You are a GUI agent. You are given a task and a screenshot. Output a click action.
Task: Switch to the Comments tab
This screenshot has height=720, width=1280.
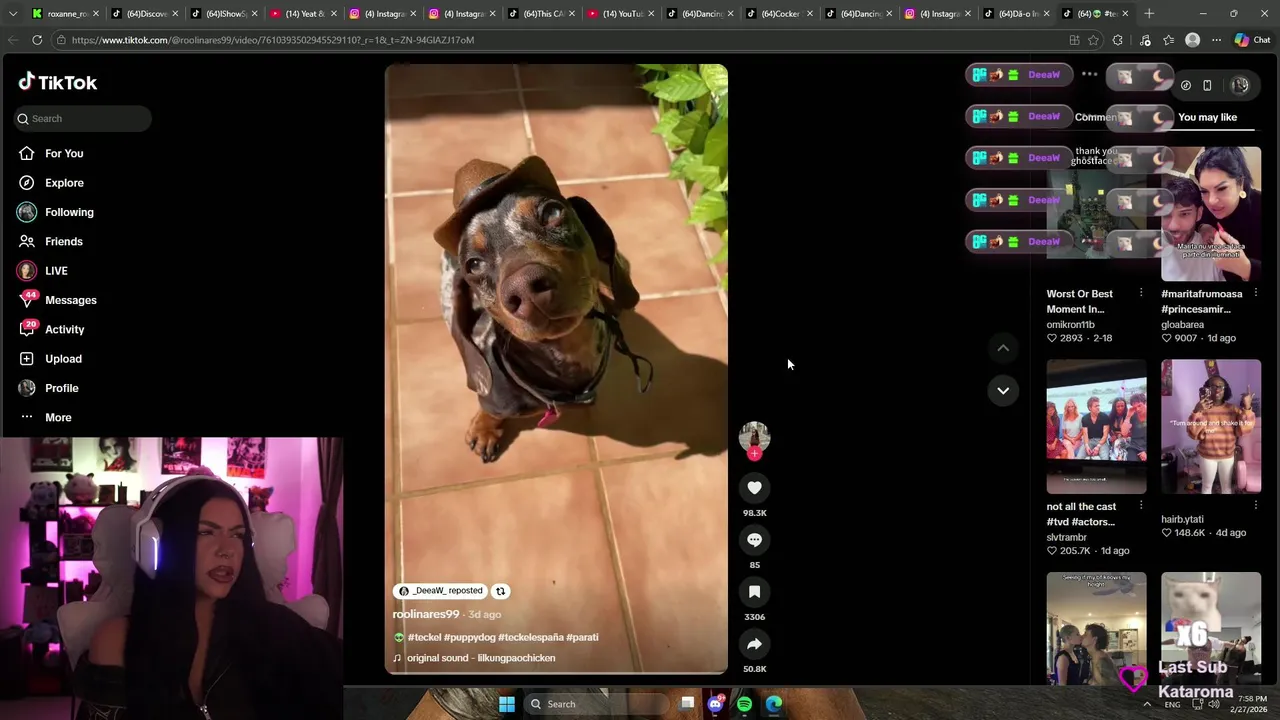point(1096,117)
